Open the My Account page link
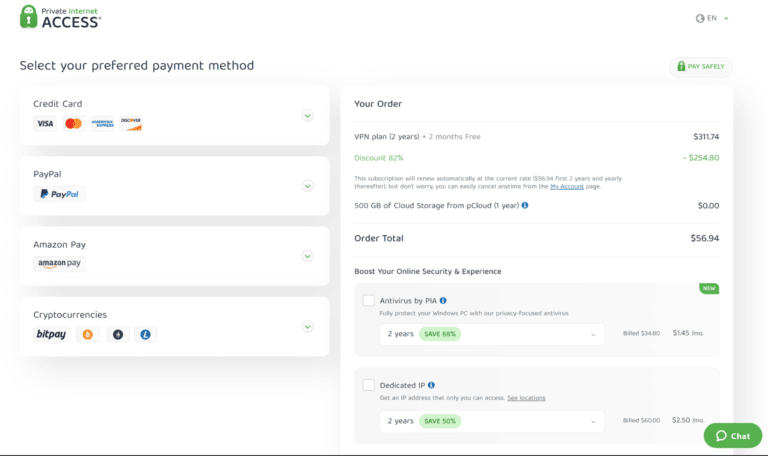Image resolution: width=768 pixels, height=456 pixels. [568, 187]
